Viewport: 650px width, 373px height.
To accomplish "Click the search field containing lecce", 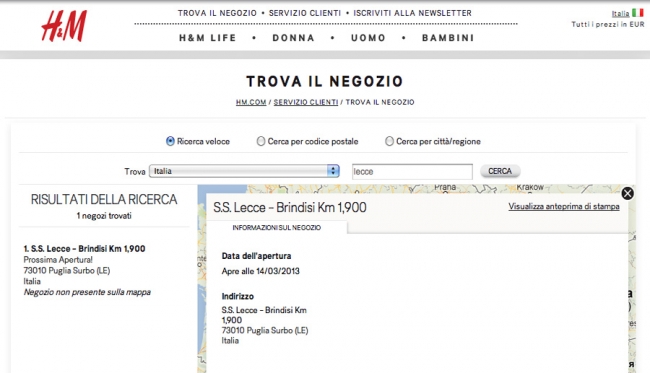I will tap(412, 172).
